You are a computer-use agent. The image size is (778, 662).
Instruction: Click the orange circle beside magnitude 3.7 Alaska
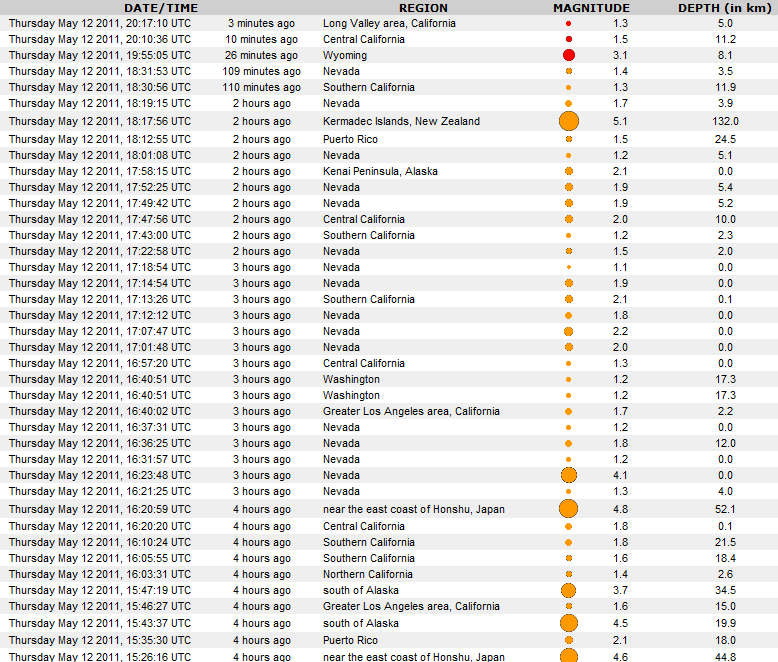569,590
